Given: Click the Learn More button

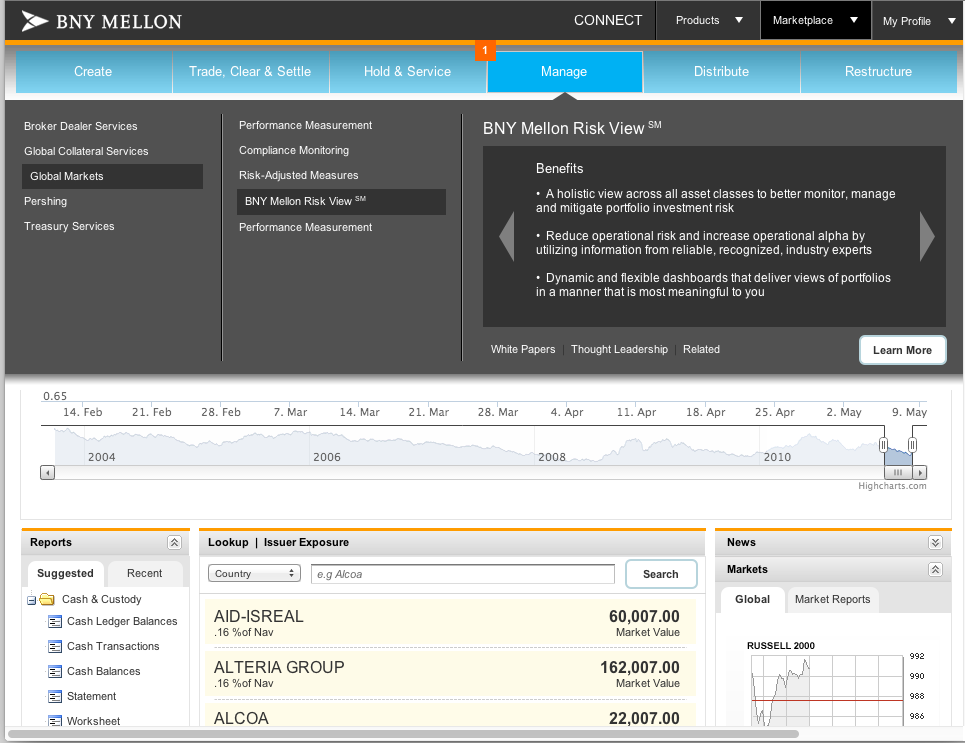Looking at the screenshot, I should click(x=902, y=350).
